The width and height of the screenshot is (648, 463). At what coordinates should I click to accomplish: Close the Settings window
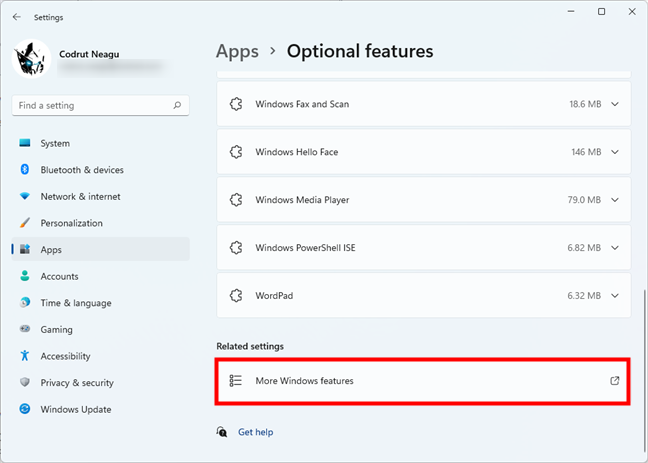pyautogui.click(x=632, y=12)
